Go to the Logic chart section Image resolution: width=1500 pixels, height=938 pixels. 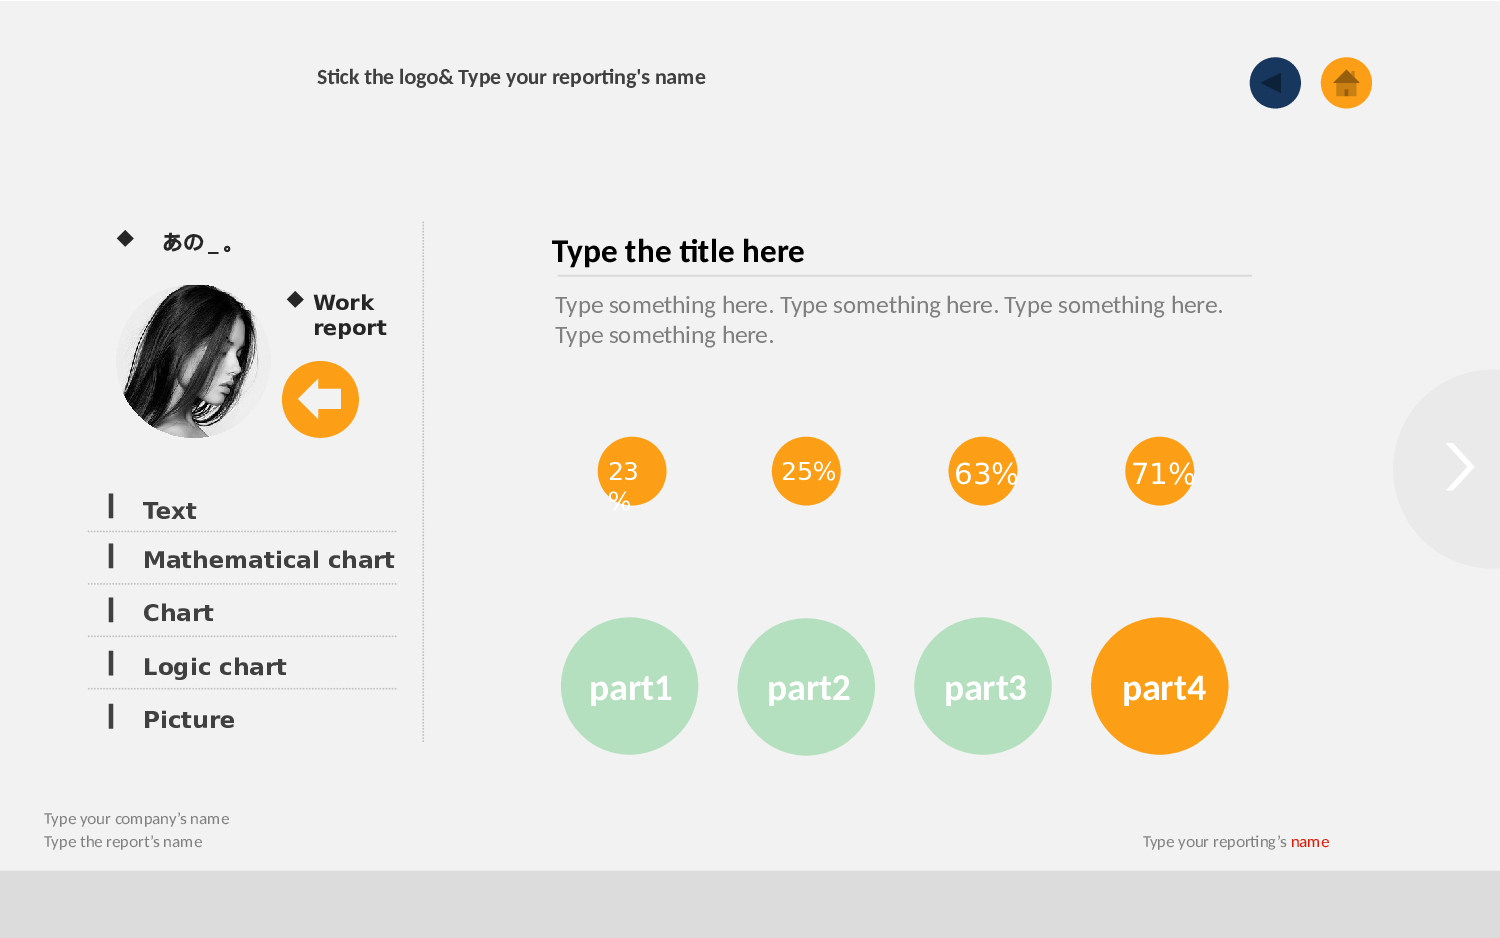click(214, 666)
